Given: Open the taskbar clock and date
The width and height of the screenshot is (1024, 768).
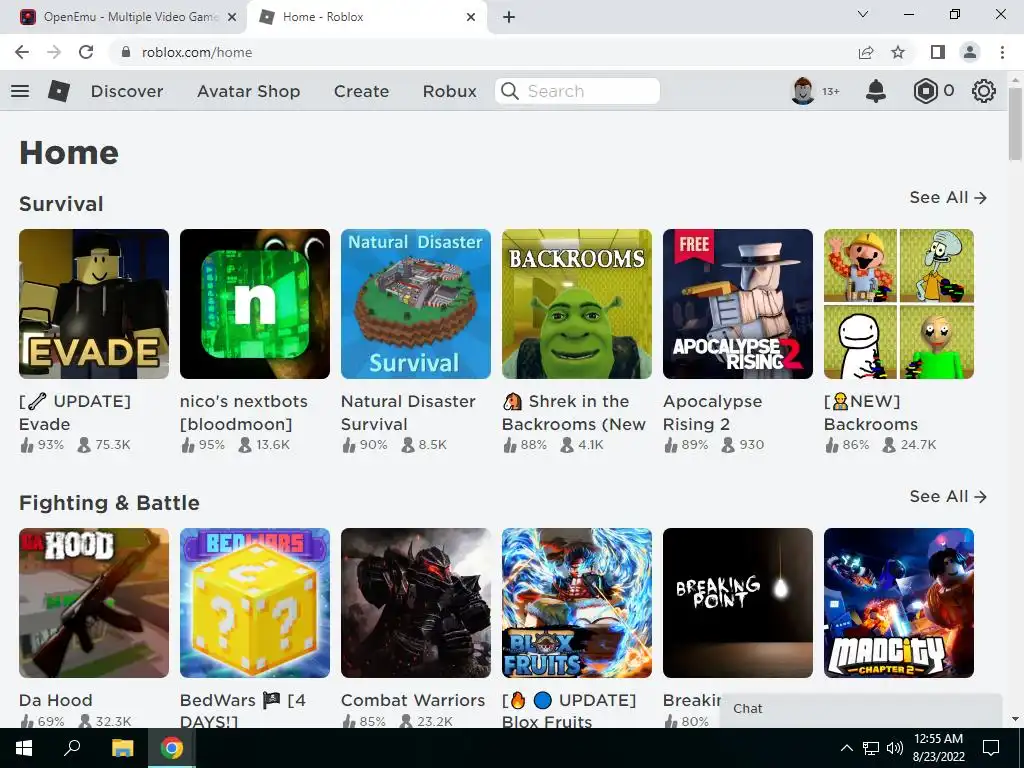Looking at the screenshot, I should coord(938,748).
